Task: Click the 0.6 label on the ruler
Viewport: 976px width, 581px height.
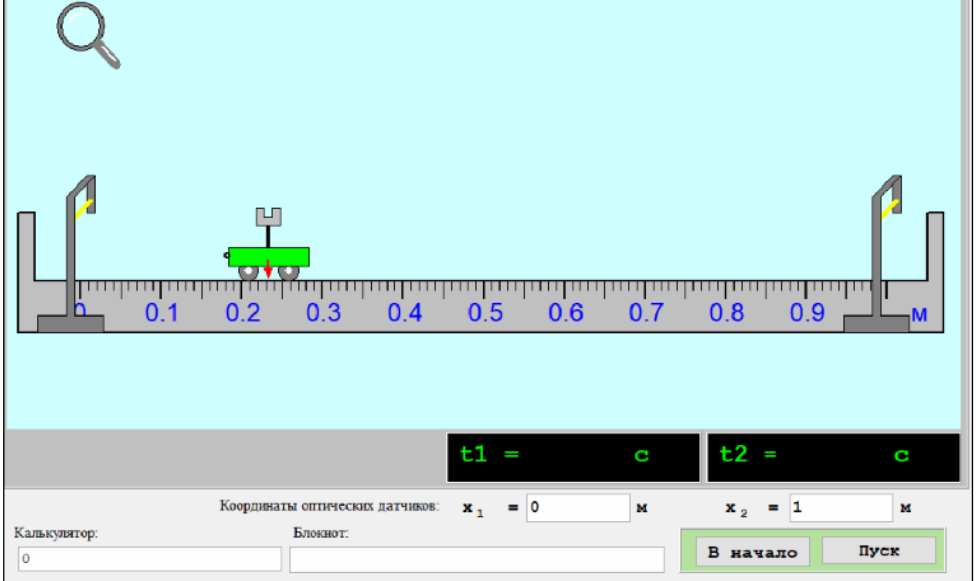Action: (x=566, y=312)
